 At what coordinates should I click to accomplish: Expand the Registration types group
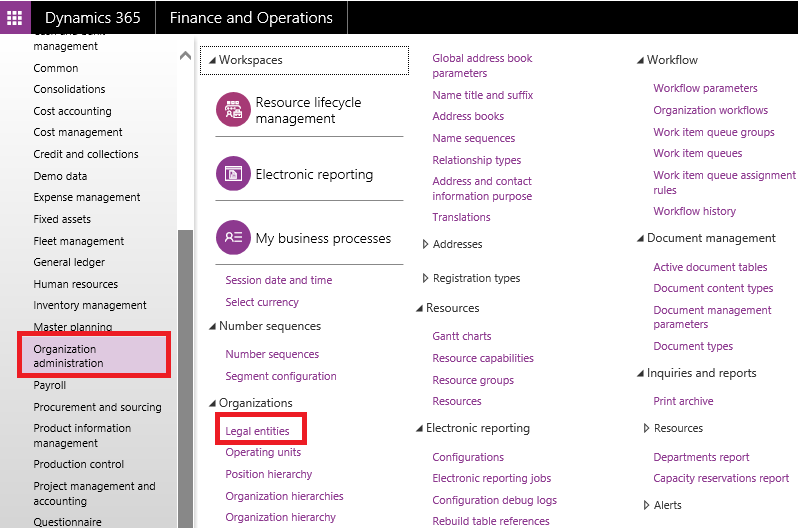pyautogui.click(x=425, y=278)
